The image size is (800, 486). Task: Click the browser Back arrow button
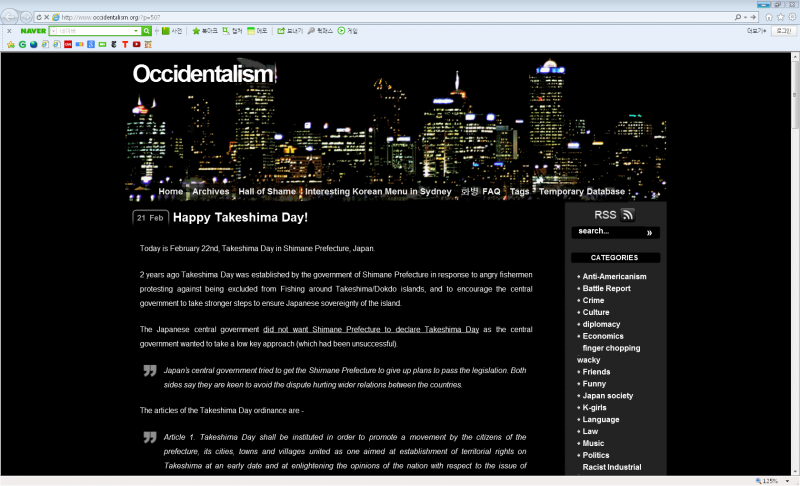11,17
